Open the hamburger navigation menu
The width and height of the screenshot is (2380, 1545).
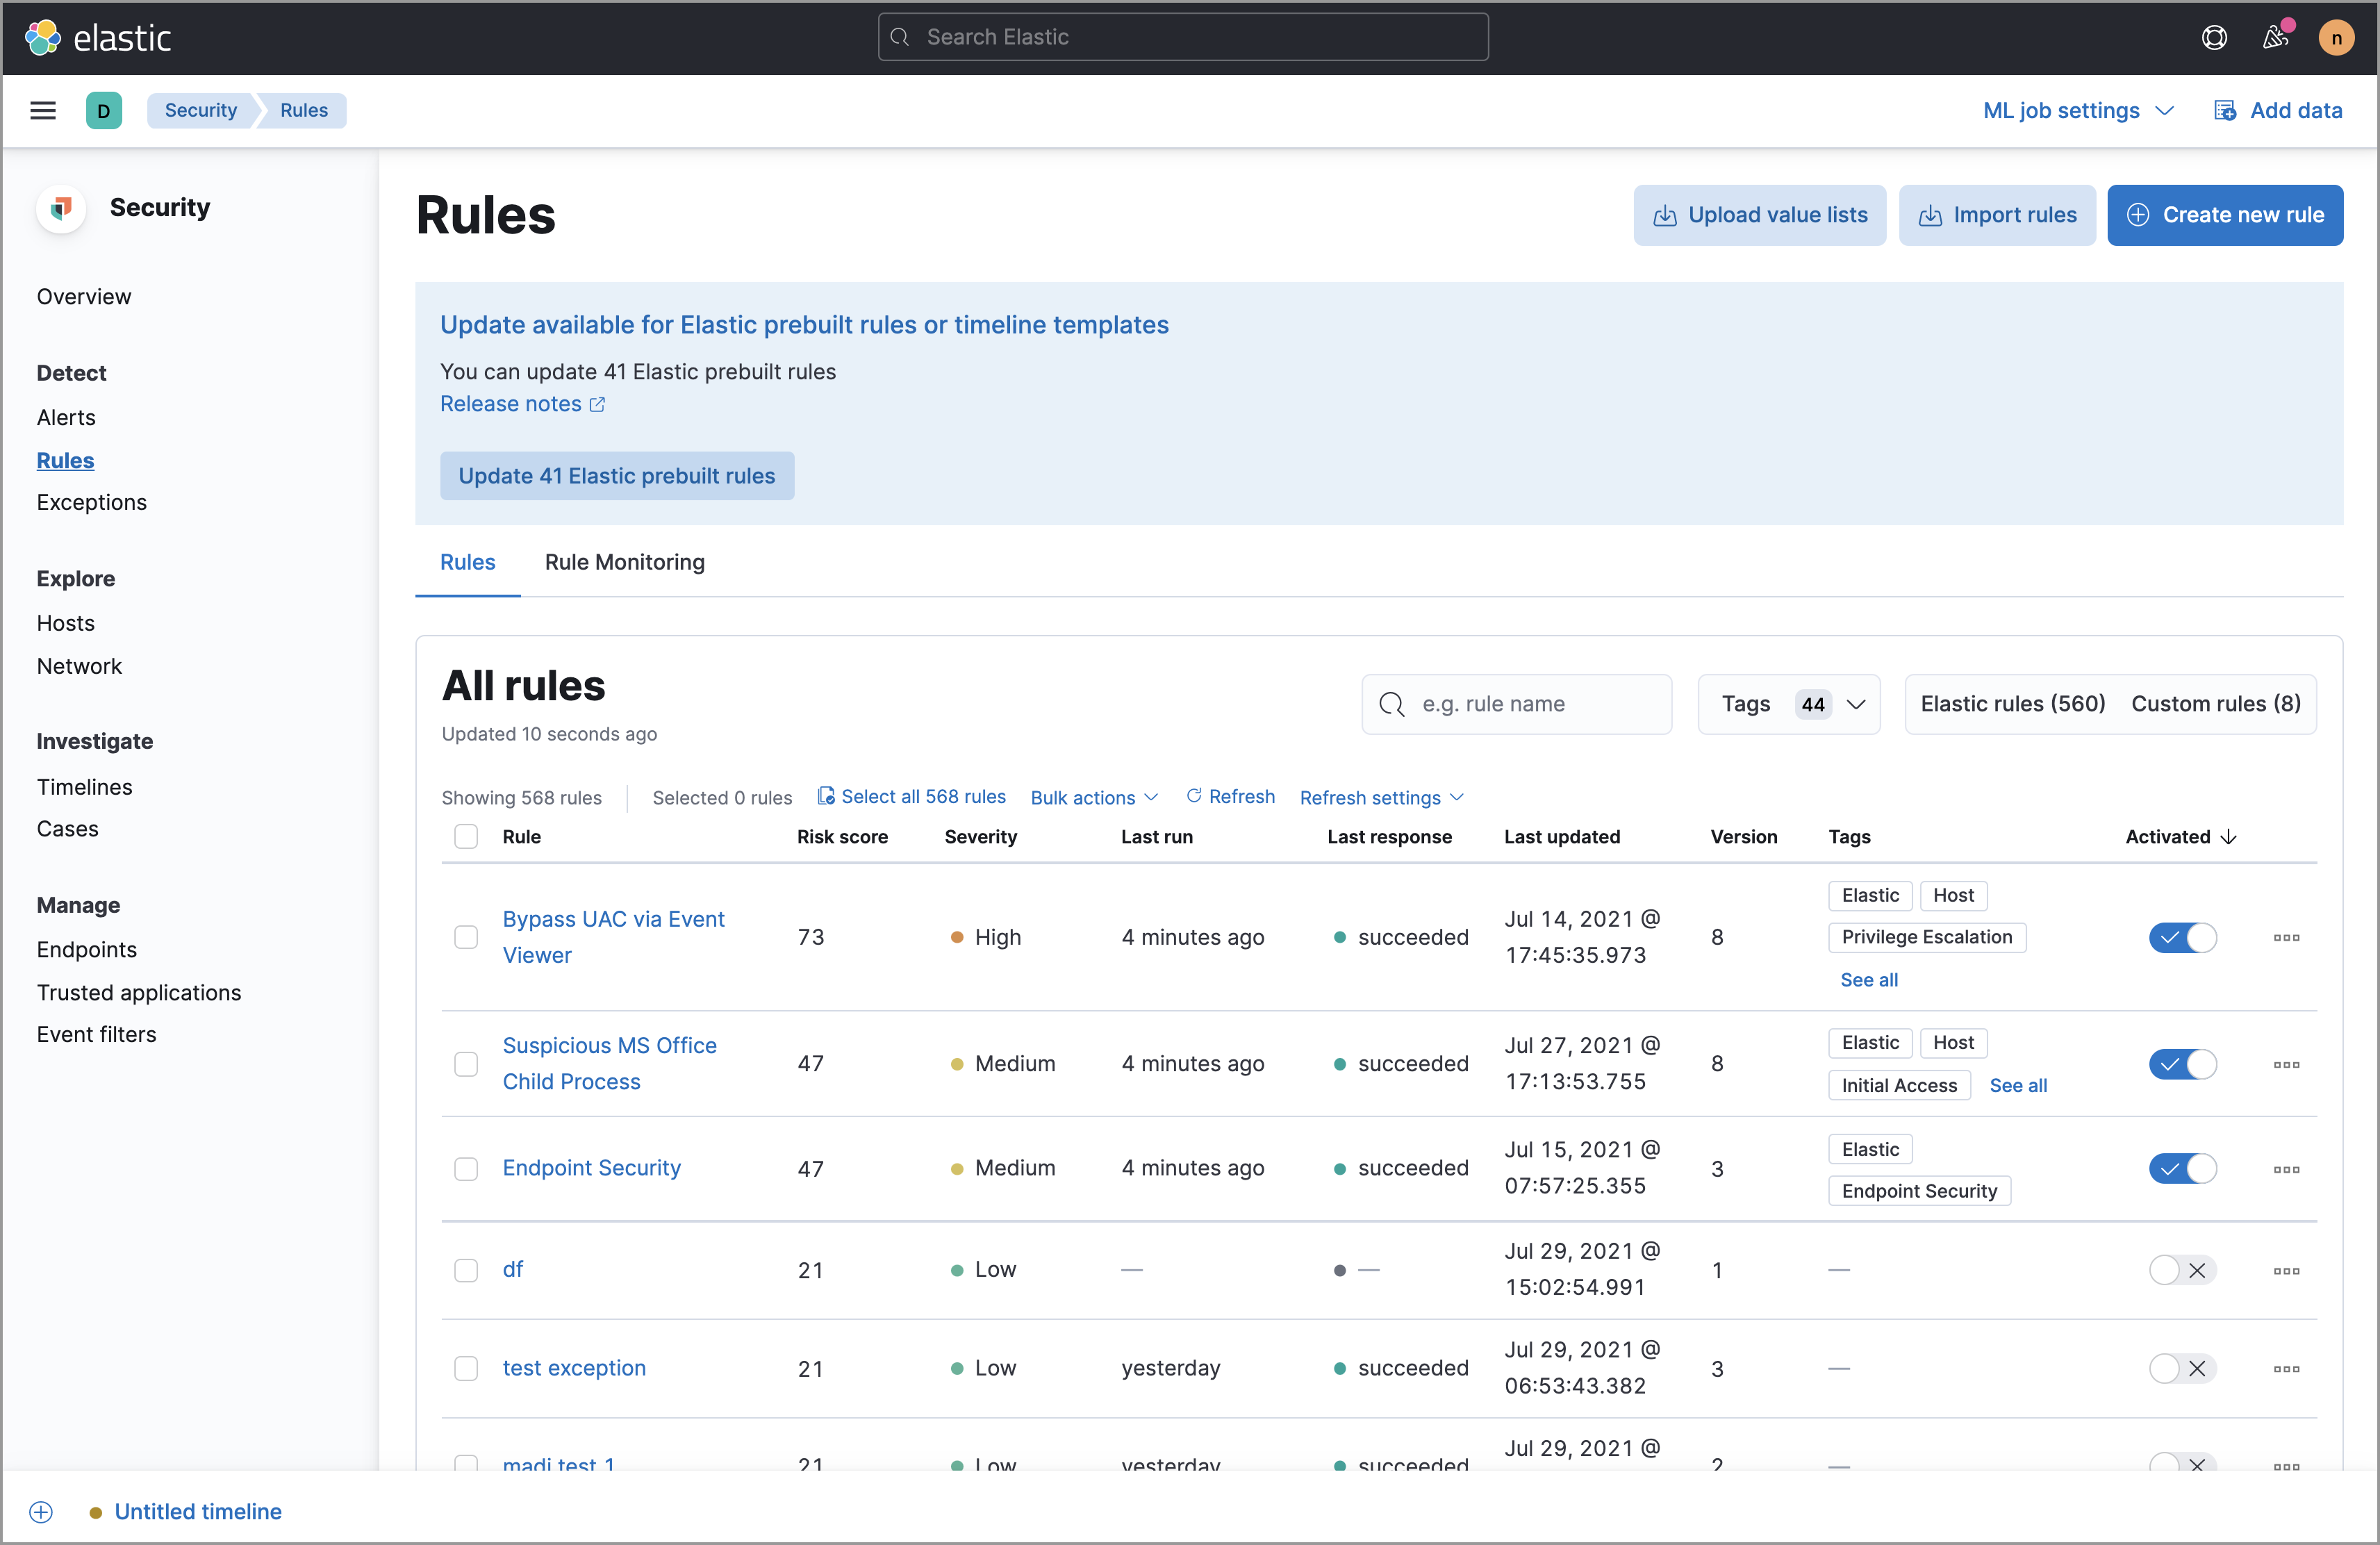pyautogui.click(x=43, y=110)
